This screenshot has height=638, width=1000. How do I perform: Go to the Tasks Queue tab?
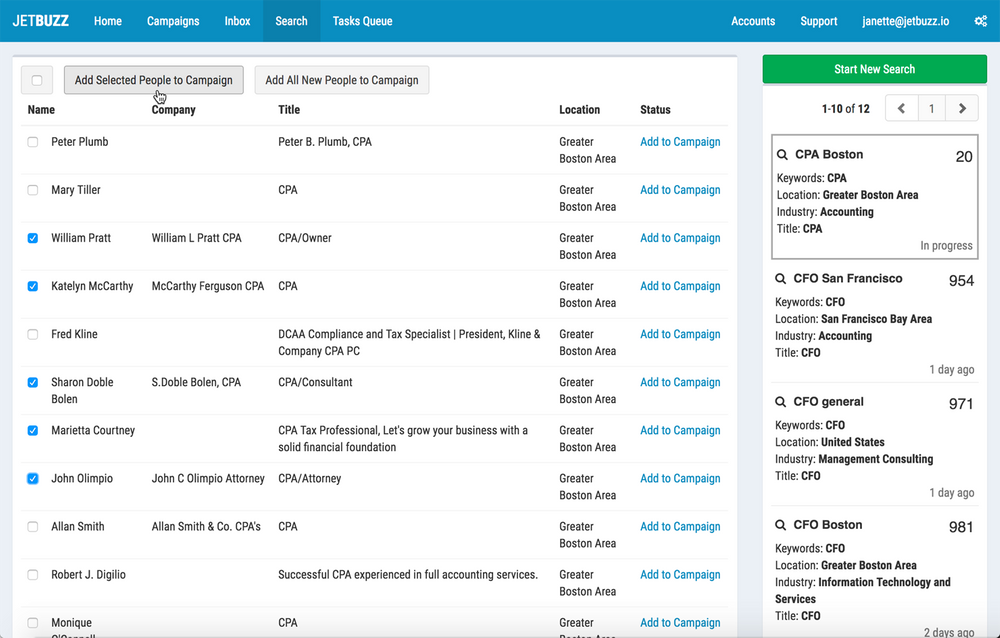(362, 20)
